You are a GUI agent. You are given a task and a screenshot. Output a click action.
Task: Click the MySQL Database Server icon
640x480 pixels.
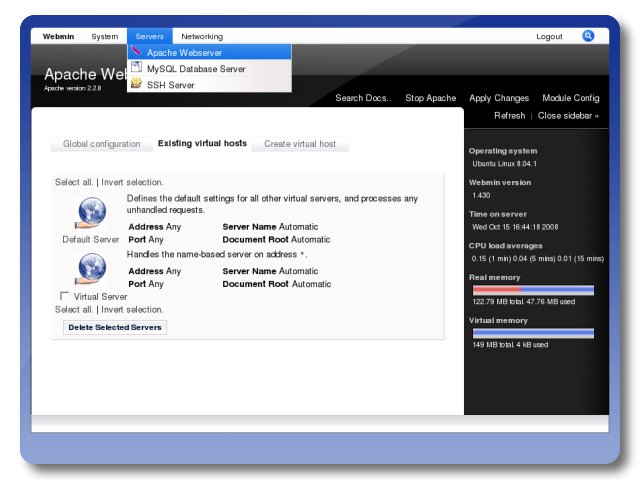click(x=136, y=68)
